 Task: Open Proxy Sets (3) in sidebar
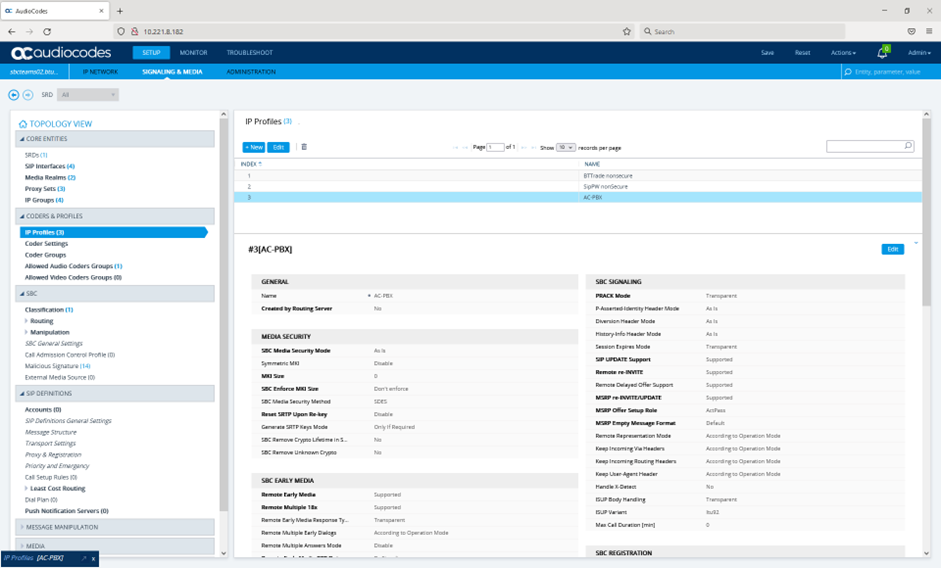45,189
